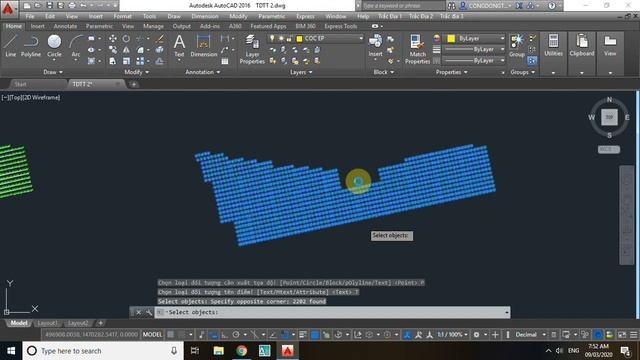Expand the Properties panel

(451, 72)
